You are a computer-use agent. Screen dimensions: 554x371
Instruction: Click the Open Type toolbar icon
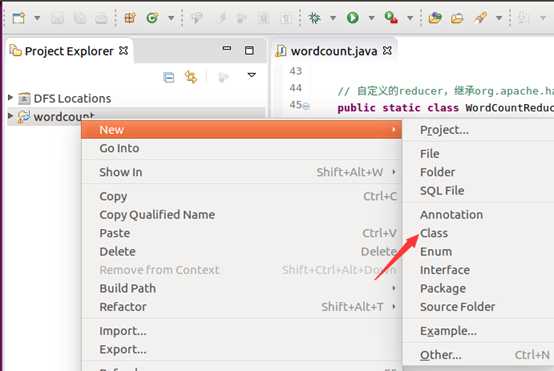click(x=435, y=18)
